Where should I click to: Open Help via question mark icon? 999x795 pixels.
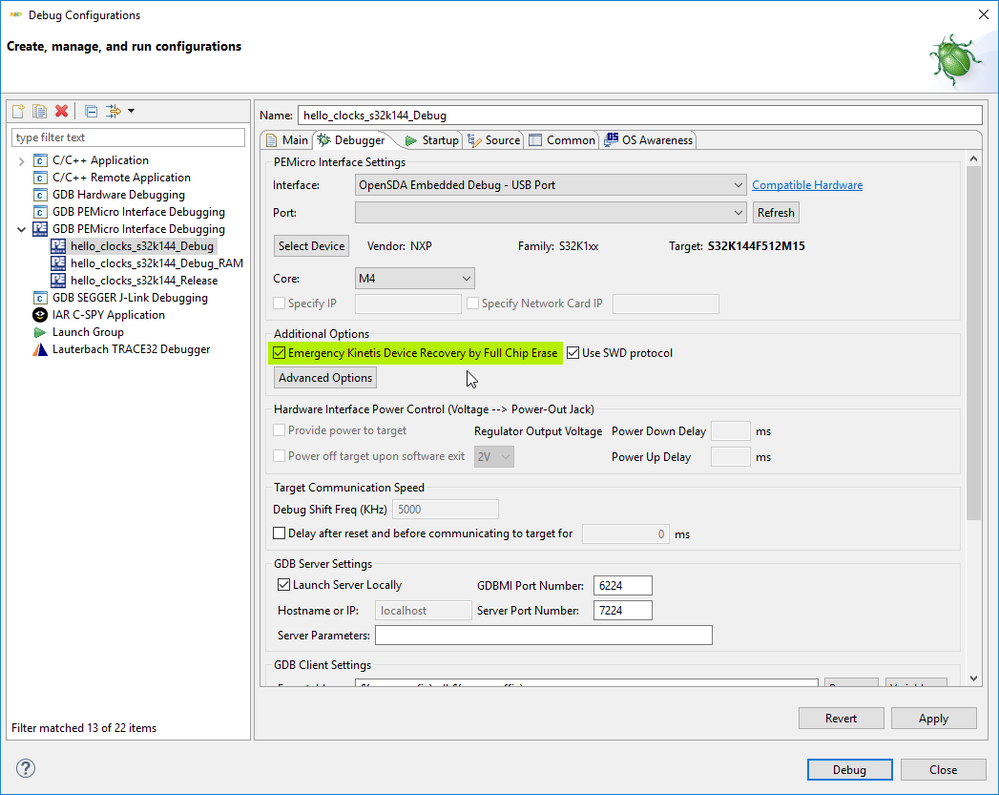click(x=25, y=768)
